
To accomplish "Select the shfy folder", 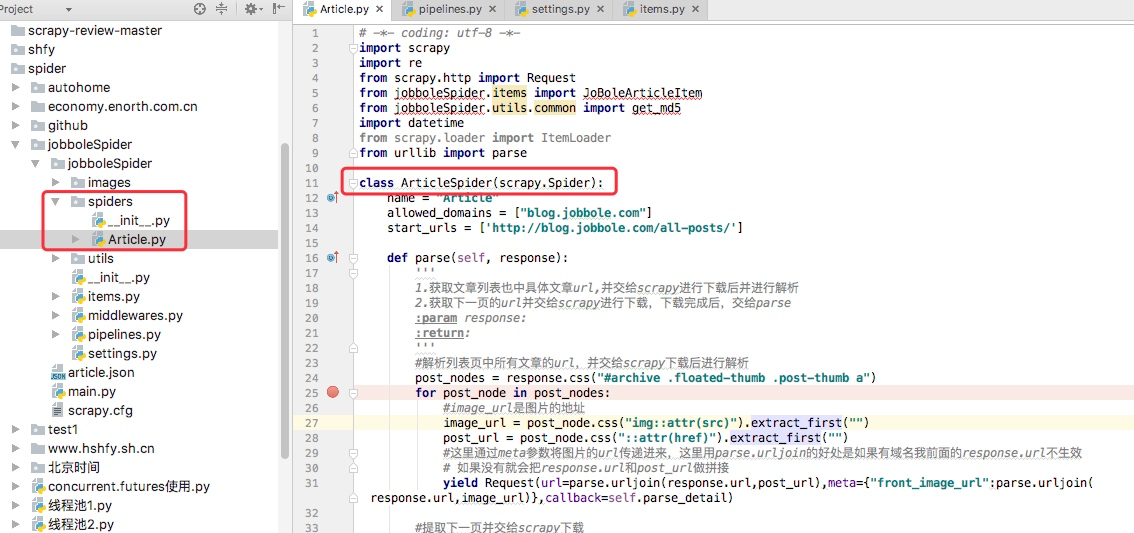I will point(41,49).
